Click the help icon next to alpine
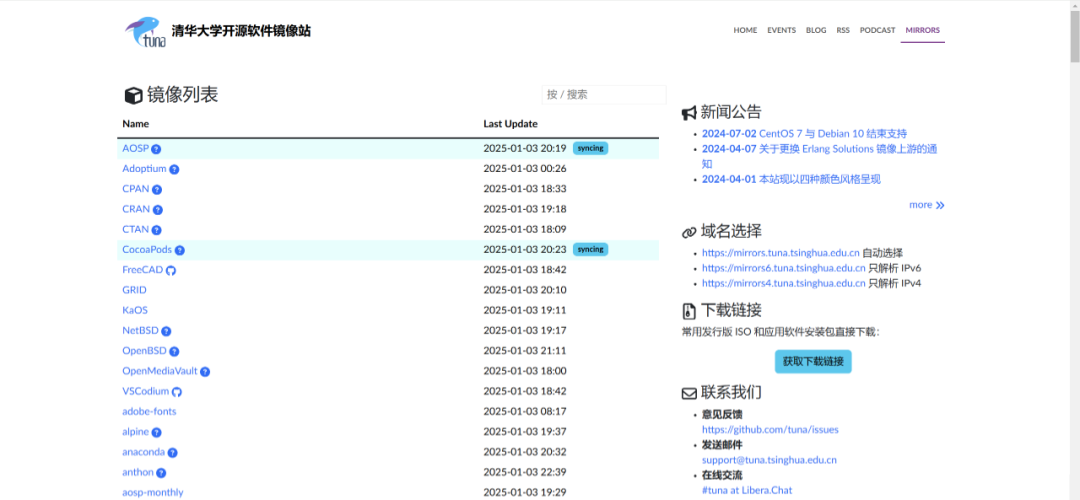1080x500 pixels. pyautogui.click(x=156, y=433)
